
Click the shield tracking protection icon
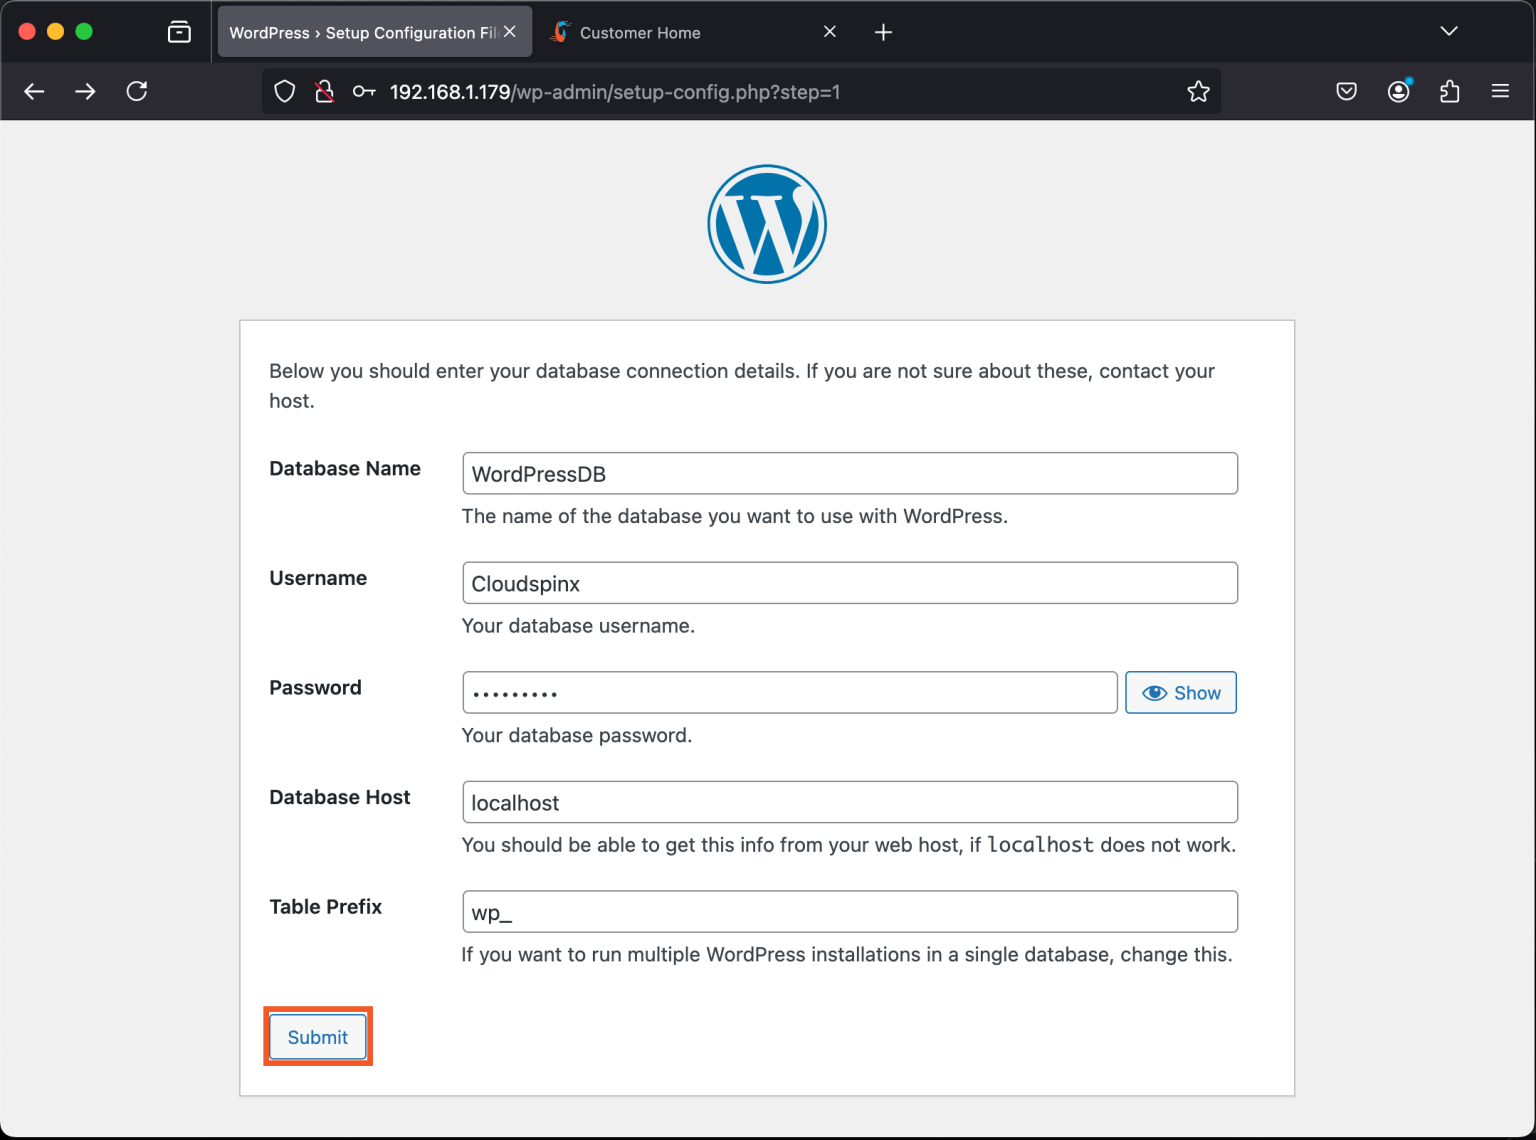[x=284, y=91]
